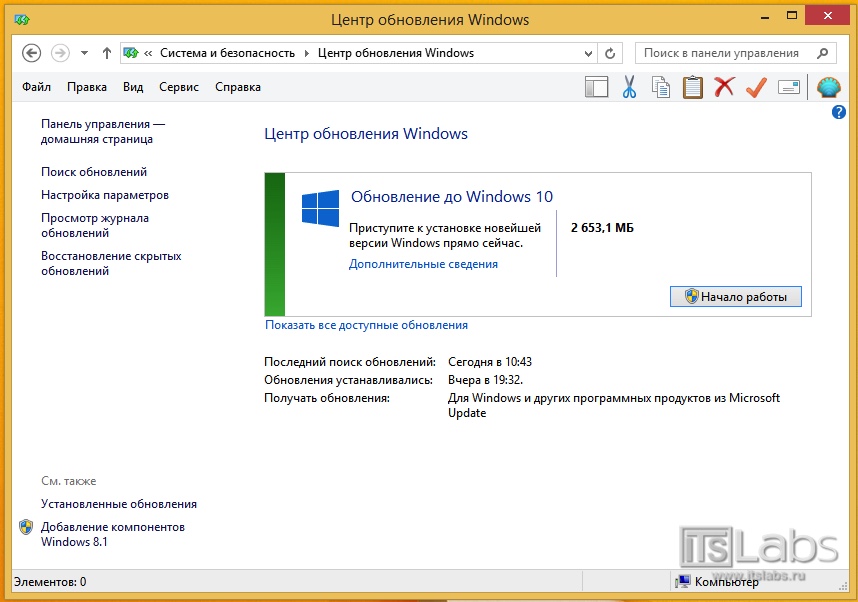
Task: Click the magnifier search icon
Action: click(822, 53)
